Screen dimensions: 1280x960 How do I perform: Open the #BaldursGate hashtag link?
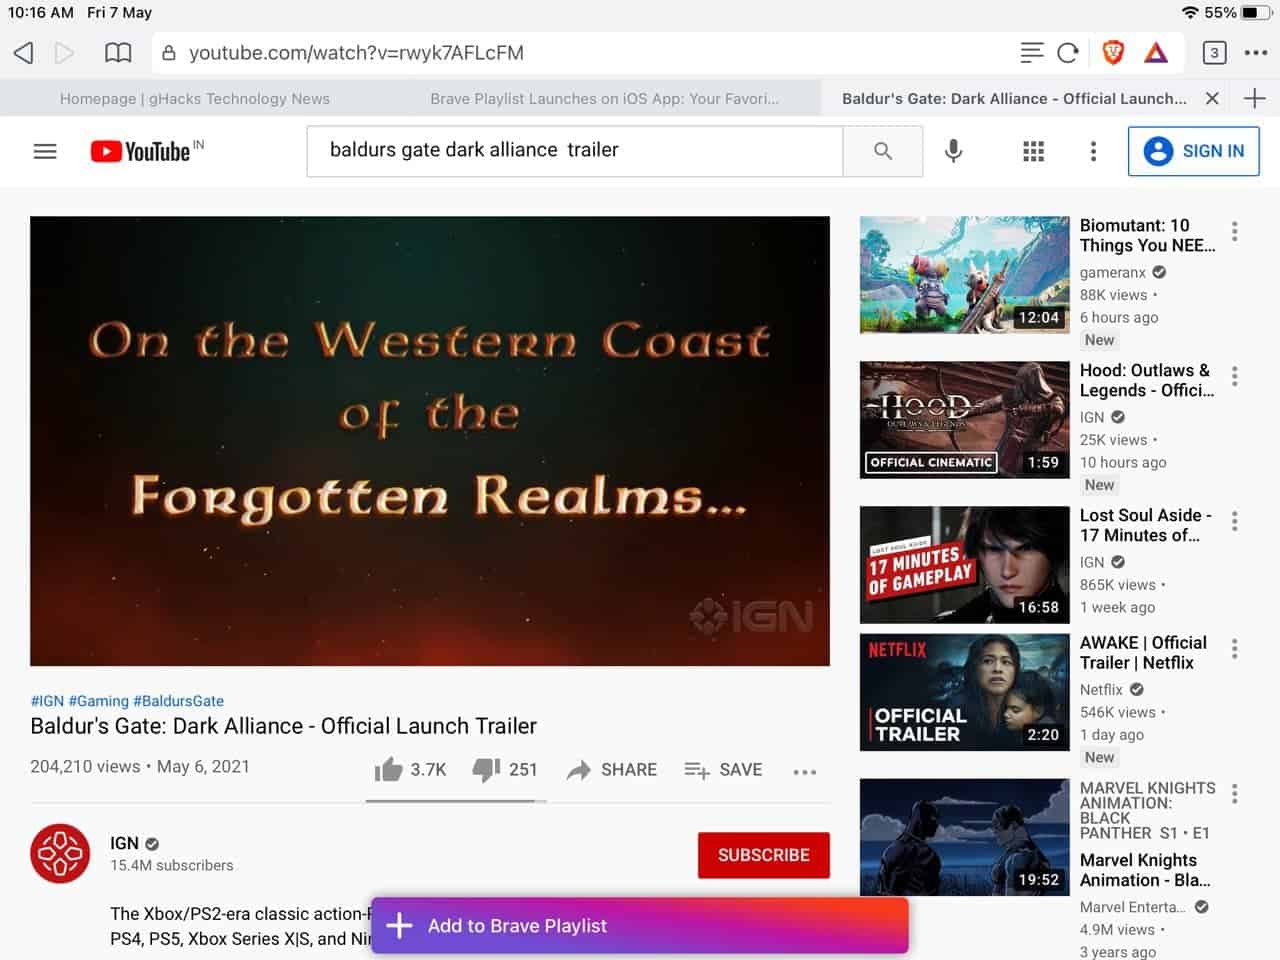(178, 701)
